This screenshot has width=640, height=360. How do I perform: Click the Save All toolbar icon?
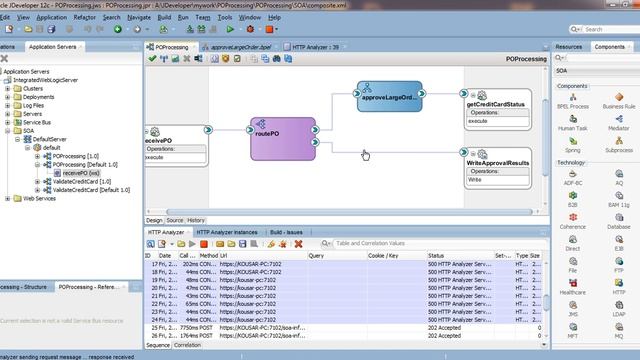(51, 29)
